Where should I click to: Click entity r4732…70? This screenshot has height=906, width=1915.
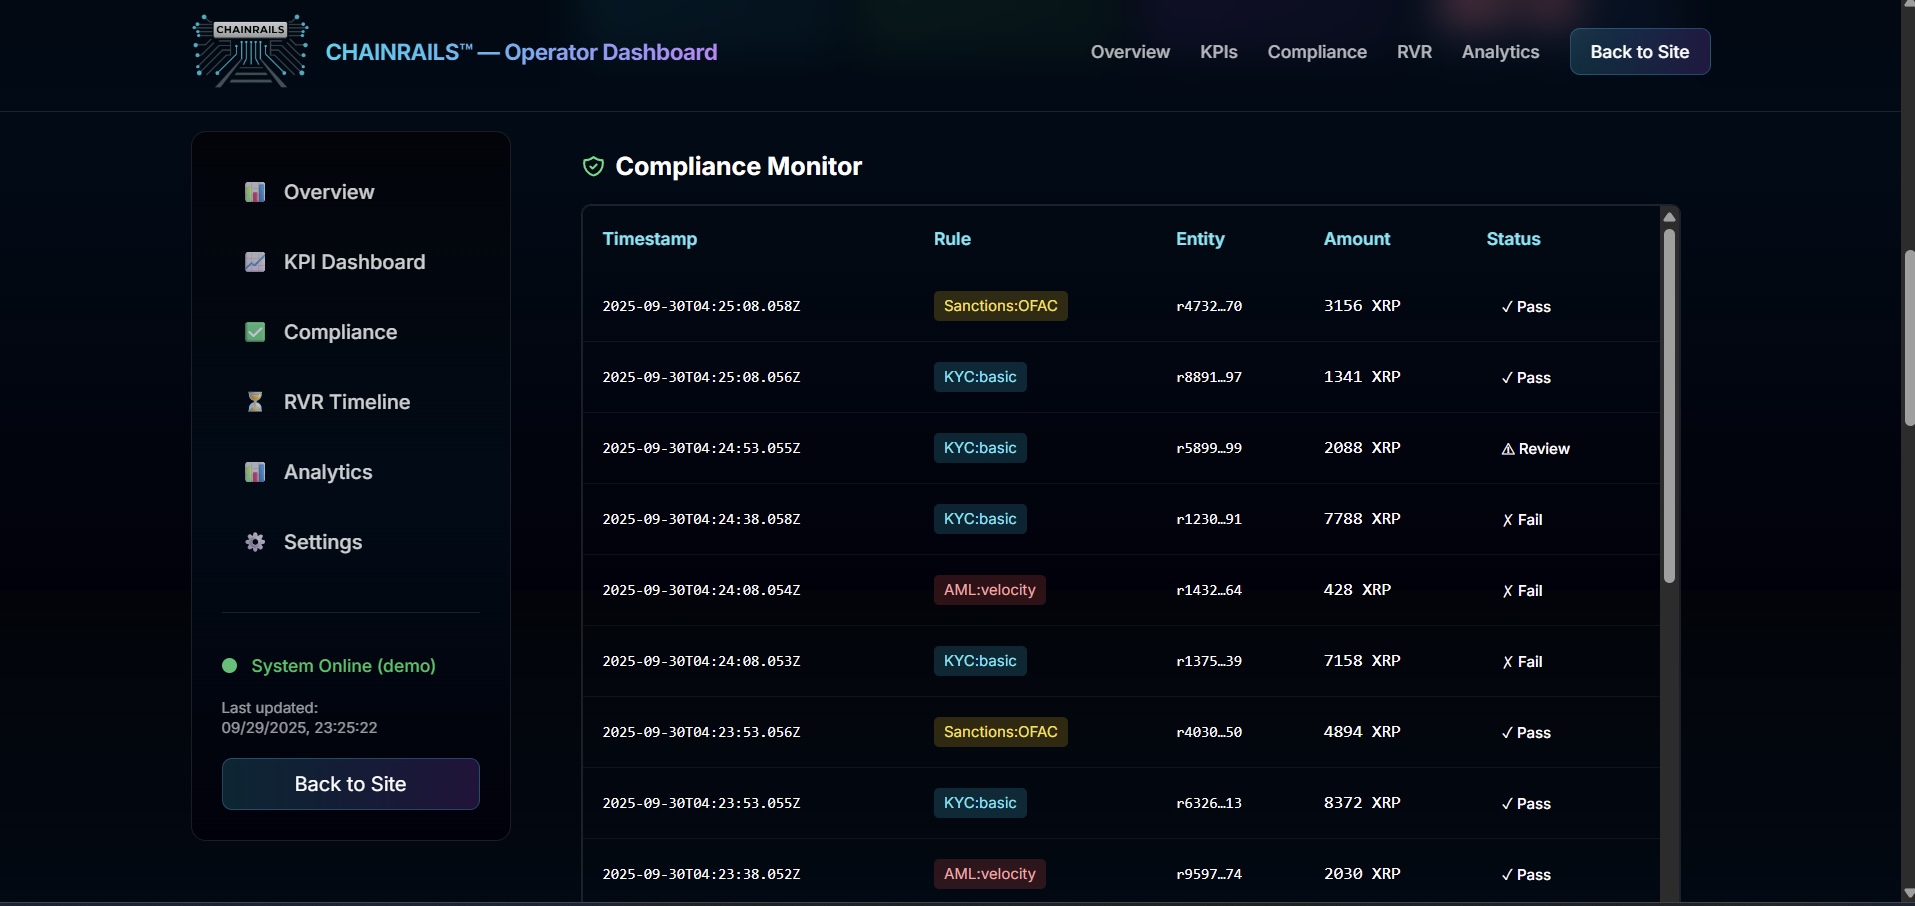click(x=1209, y=306)
